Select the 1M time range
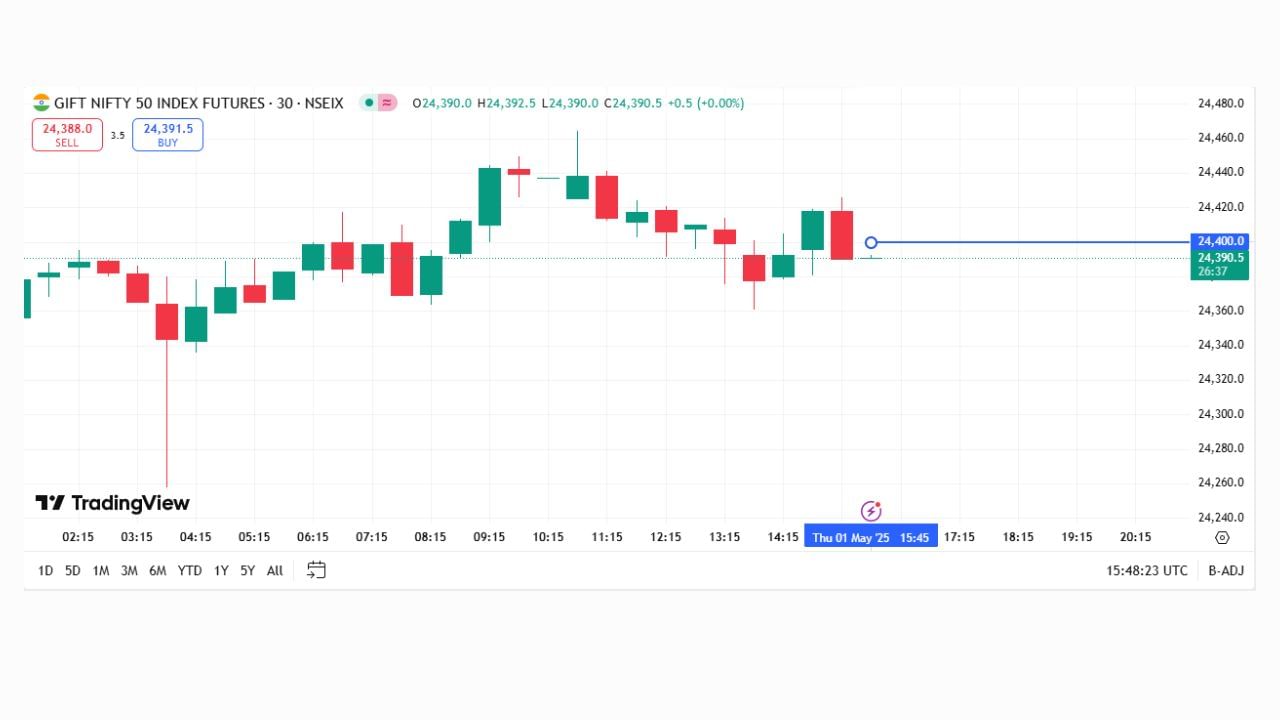Viewport: 1280px width, 720px height. (x=101, y=571)
